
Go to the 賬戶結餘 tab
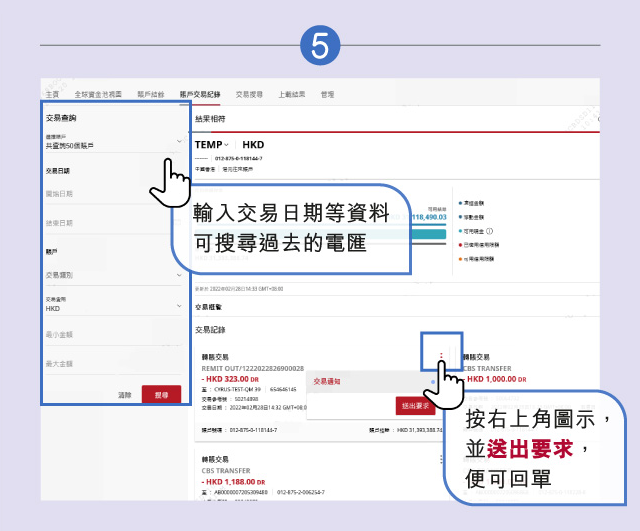coord(150,93)
